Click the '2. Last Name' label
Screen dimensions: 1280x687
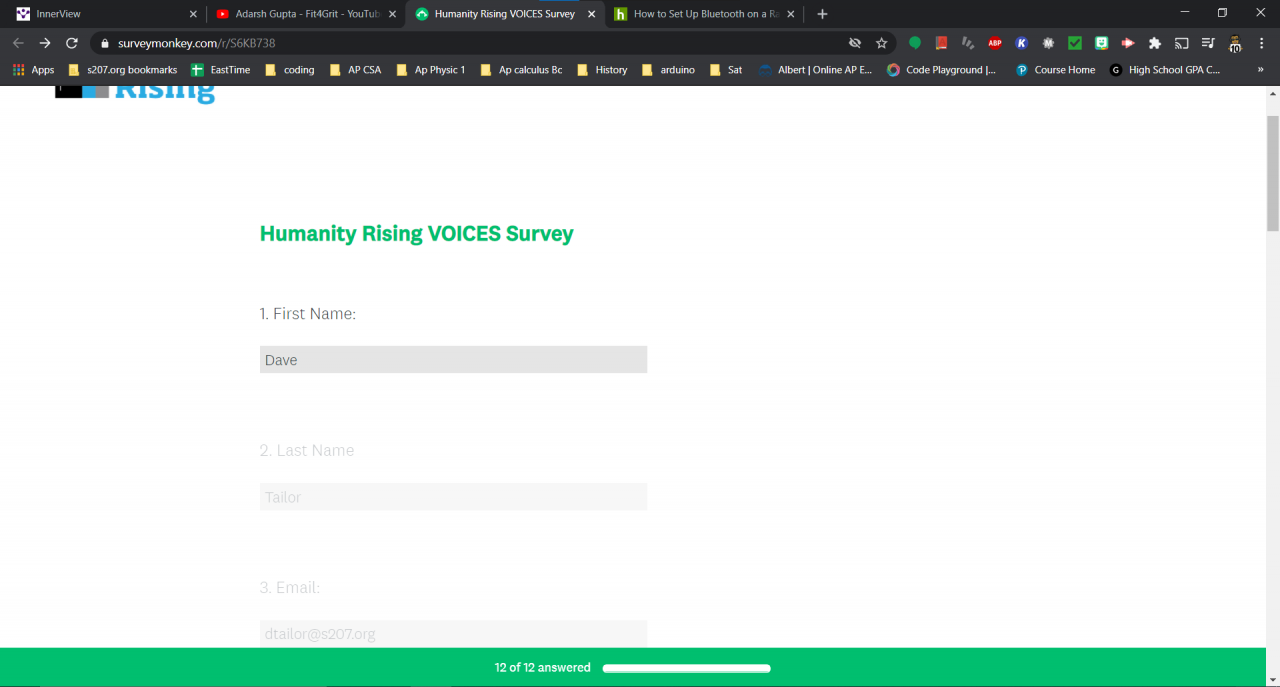[x=307, y=451]
